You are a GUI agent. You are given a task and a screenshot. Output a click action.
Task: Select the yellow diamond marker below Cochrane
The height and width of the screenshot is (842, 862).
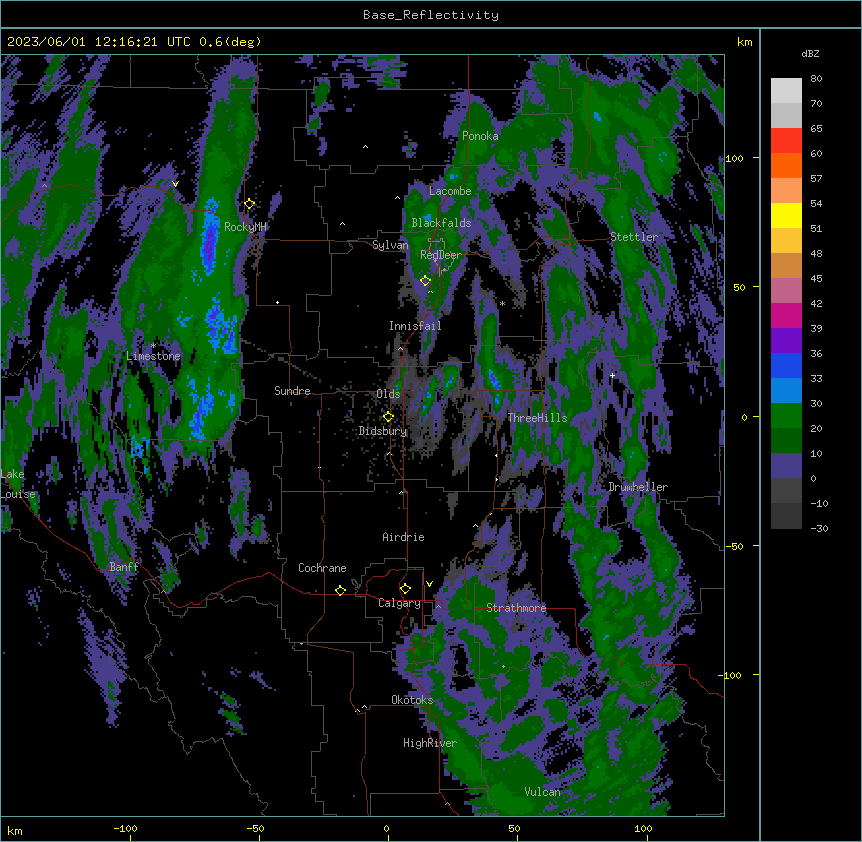click(x=340, y=590)
